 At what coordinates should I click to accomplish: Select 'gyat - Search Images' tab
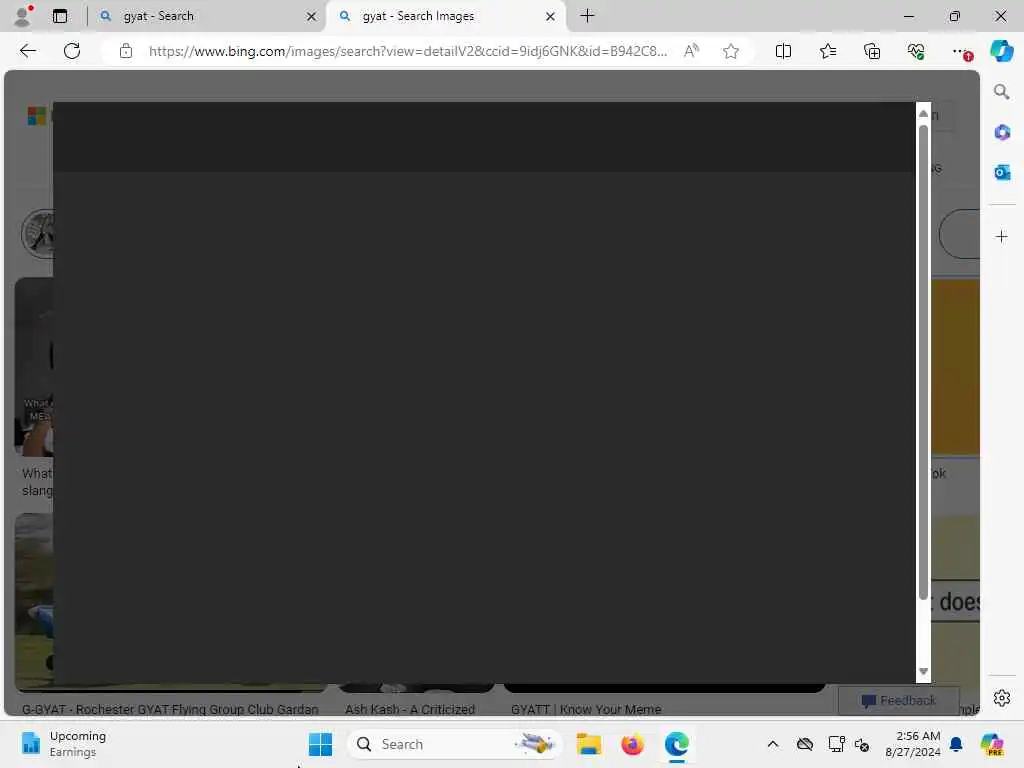[x=445, y=16]
